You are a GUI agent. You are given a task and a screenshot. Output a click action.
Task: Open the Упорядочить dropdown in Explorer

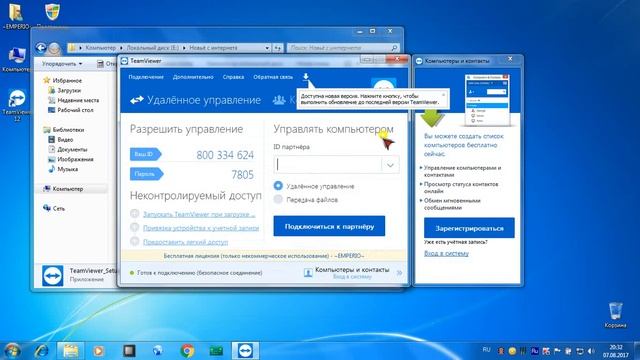point(62,64)
